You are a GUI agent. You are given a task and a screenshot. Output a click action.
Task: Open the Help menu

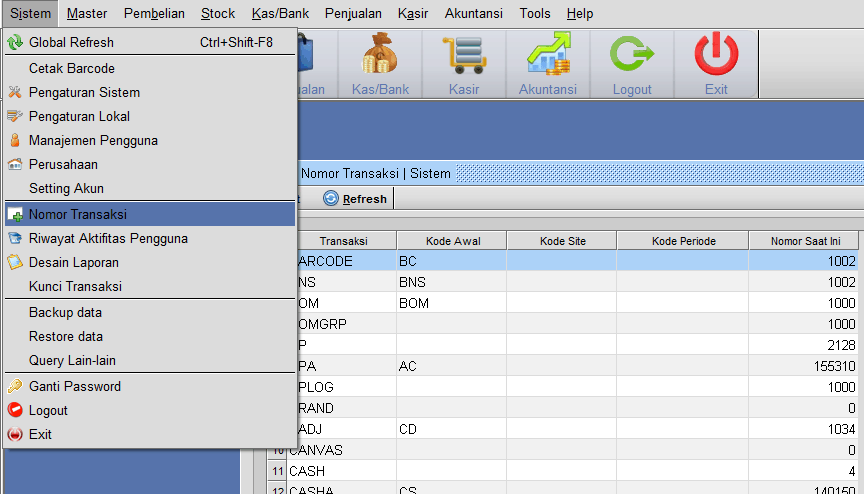click(580, 14)
